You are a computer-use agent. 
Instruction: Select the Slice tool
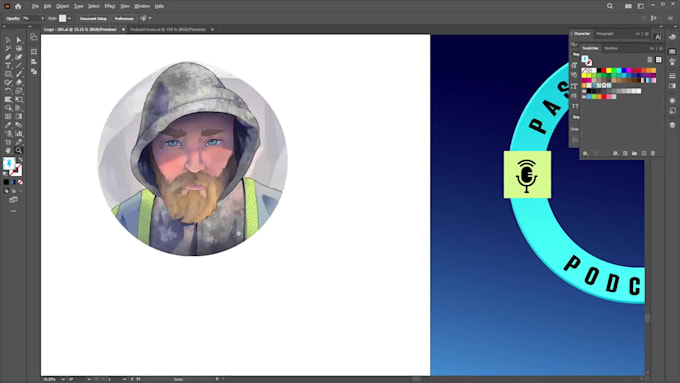pos(19,142)
